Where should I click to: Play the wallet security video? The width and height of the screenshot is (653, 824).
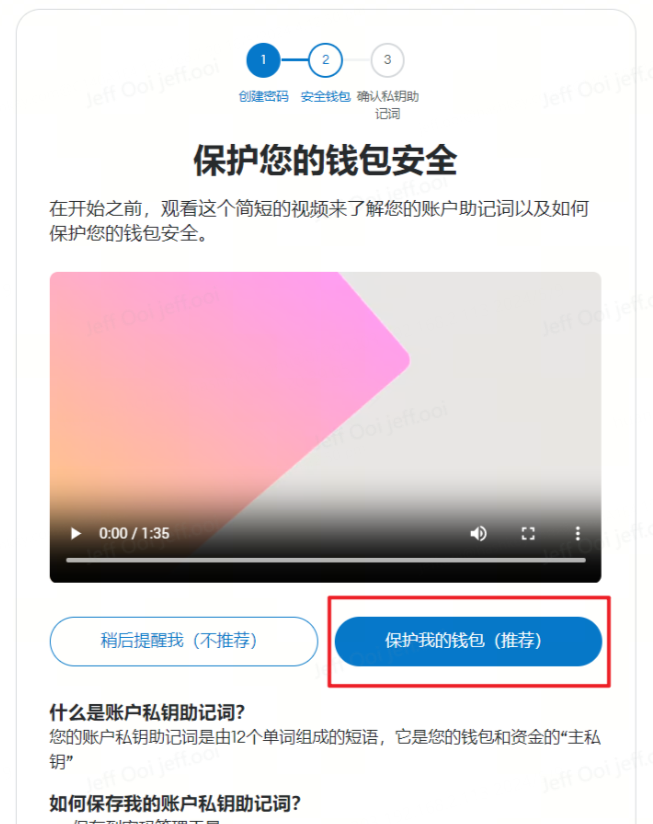(x=76, y=533)
